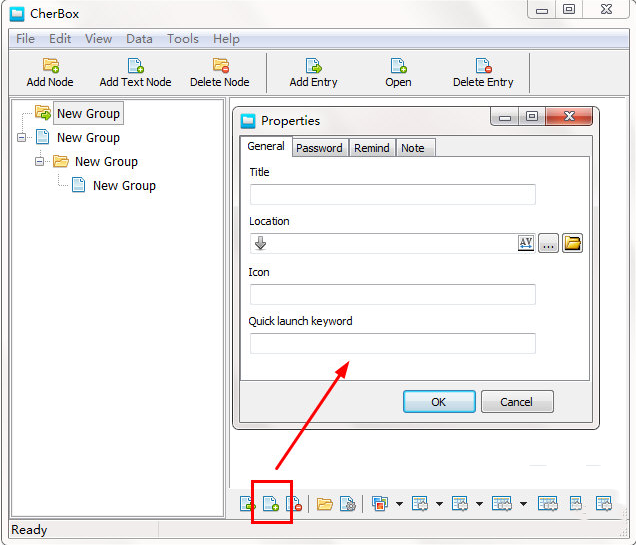Collapse the open-folder New Group child node
Viewport: 636px width, 545px height.
click(x=39, y=162)
